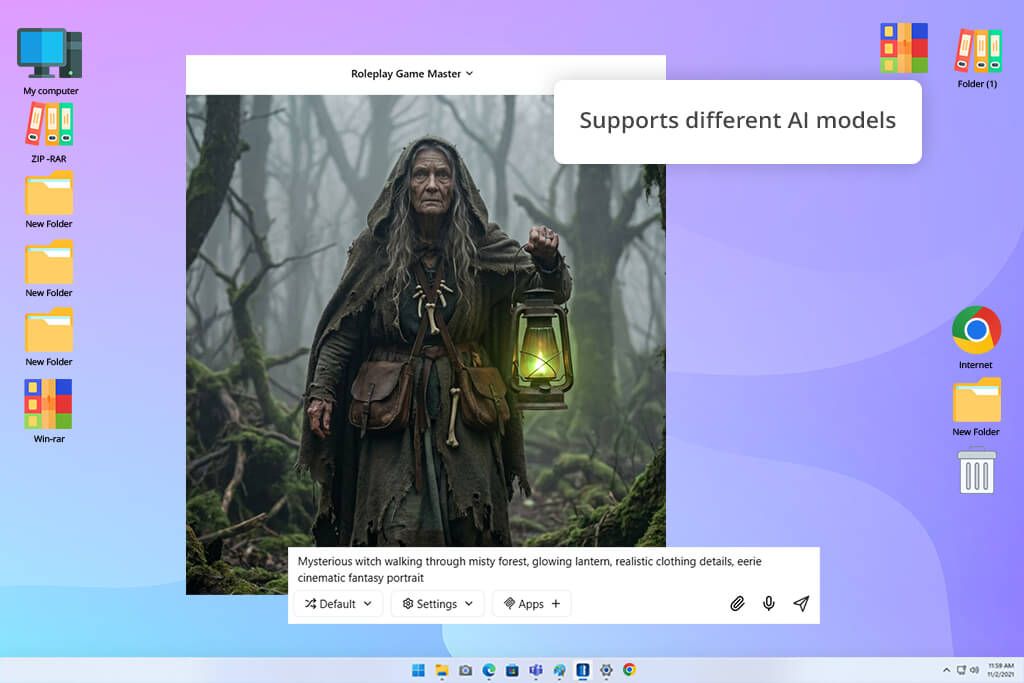This screenshot has height=683, width=1024.
Task: Open File Explorer from the taskbar
Action: (x=442, y=670)
